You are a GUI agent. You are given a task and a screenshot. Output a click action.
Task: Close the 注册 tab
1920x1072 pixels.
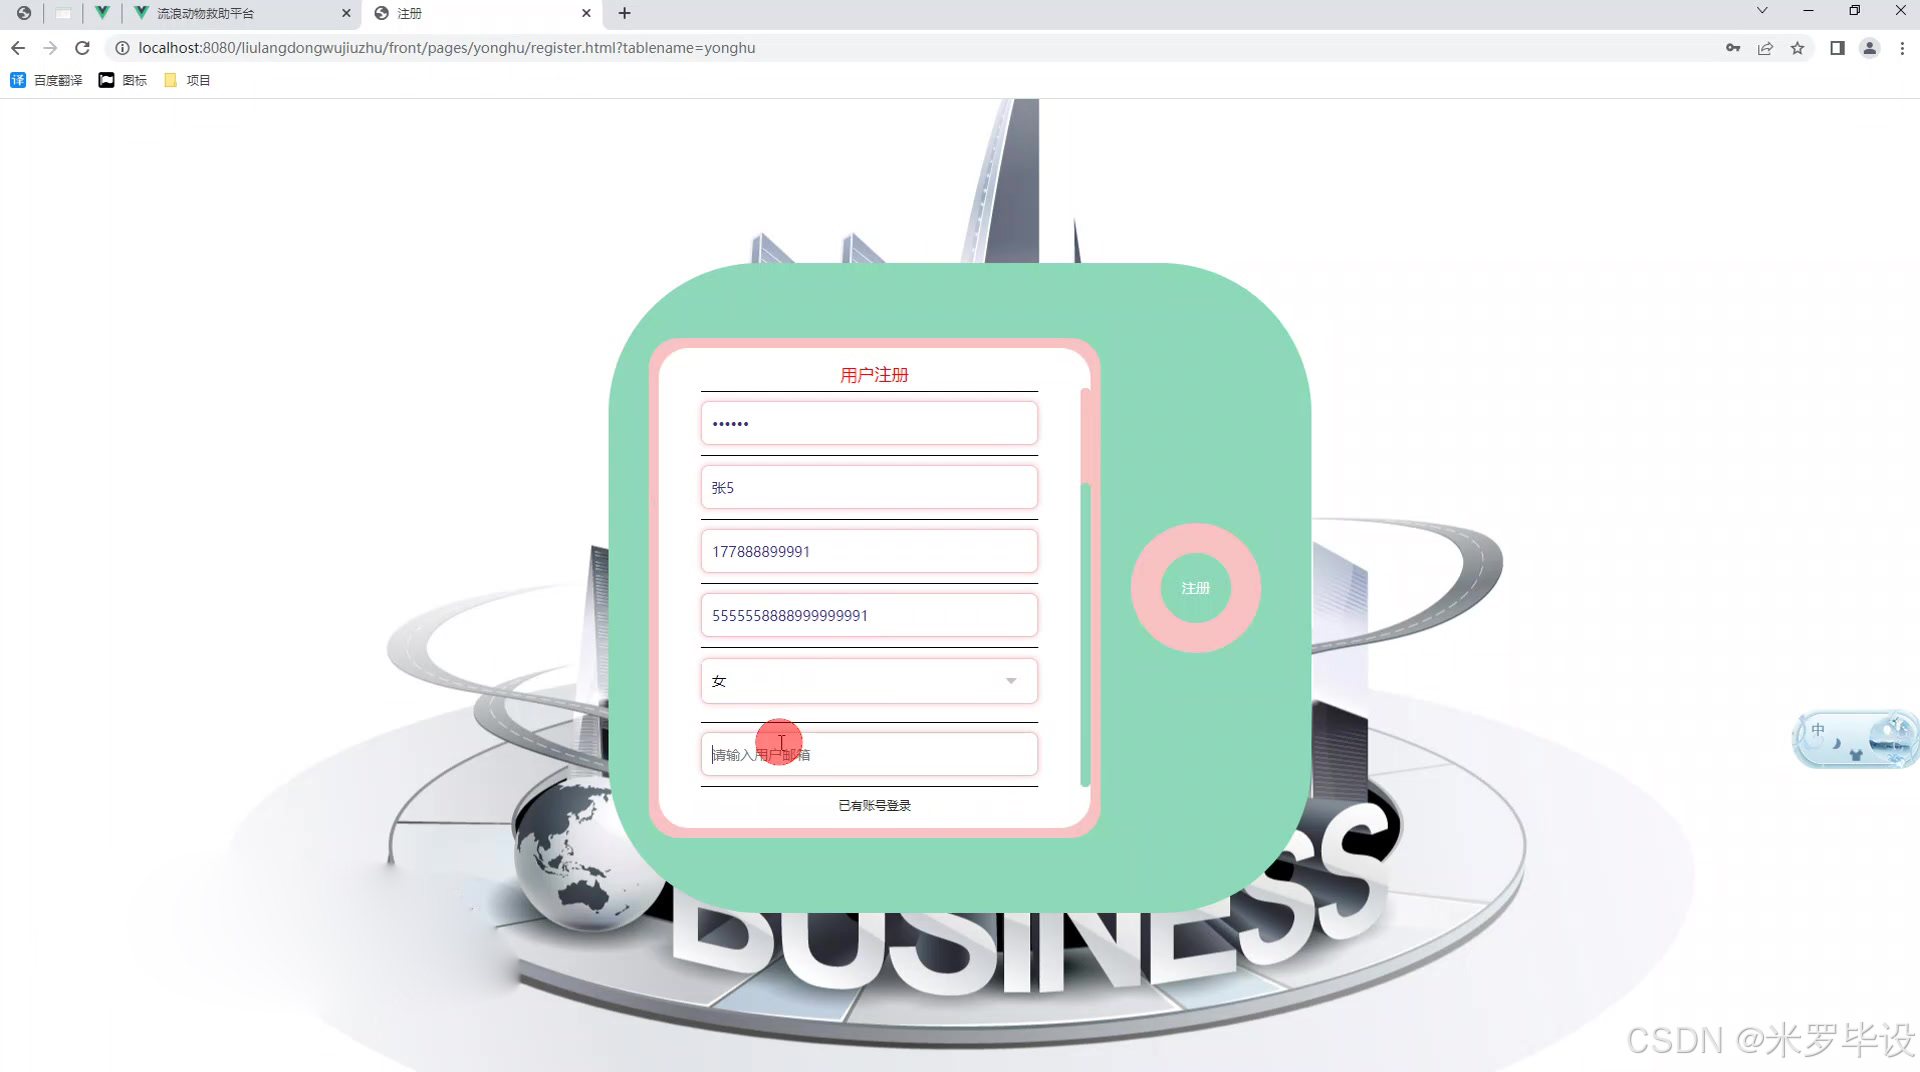point(586,13)
